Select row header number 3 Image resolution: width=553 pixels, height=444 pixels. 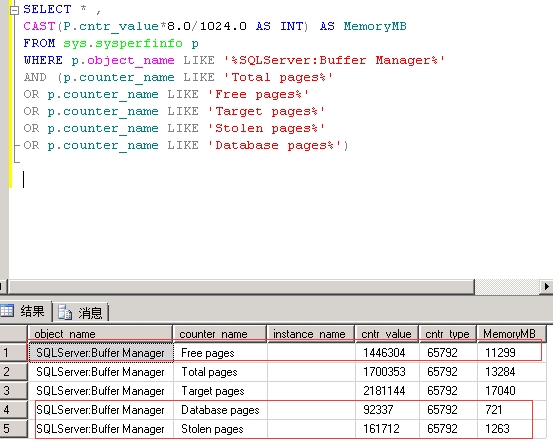click(13, 390)
